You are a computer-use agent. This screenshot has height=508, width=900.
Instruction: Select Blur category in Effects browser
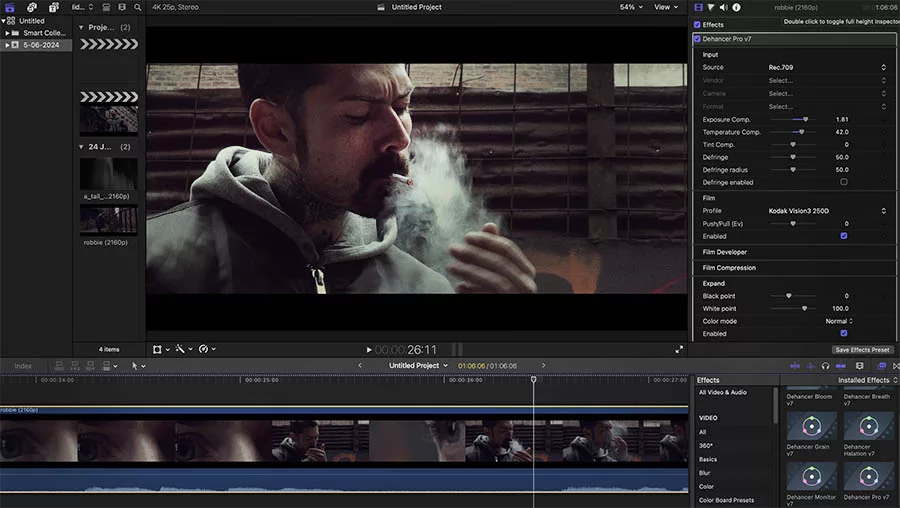coord(706,473)
